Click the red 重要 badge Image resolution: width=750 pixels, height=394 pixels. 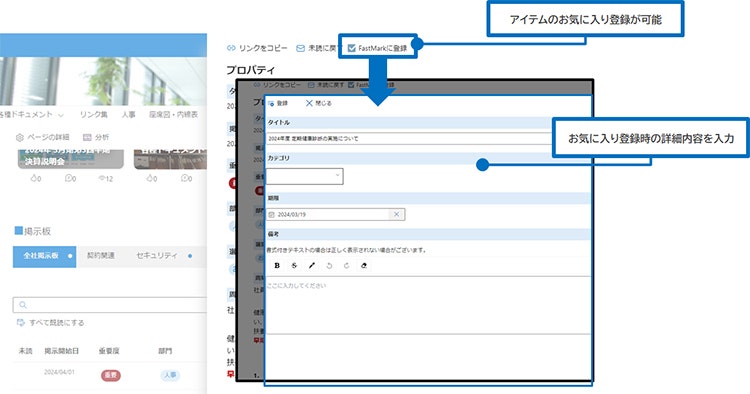pos(110,375)
